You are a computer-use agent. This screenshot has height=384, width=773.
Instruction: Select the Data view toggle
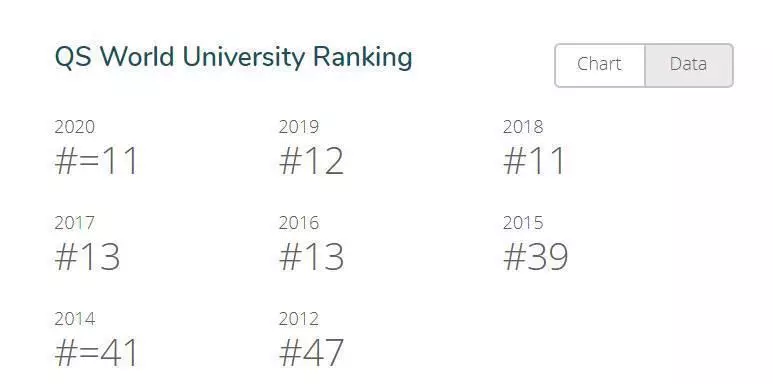tap(689, 65)
